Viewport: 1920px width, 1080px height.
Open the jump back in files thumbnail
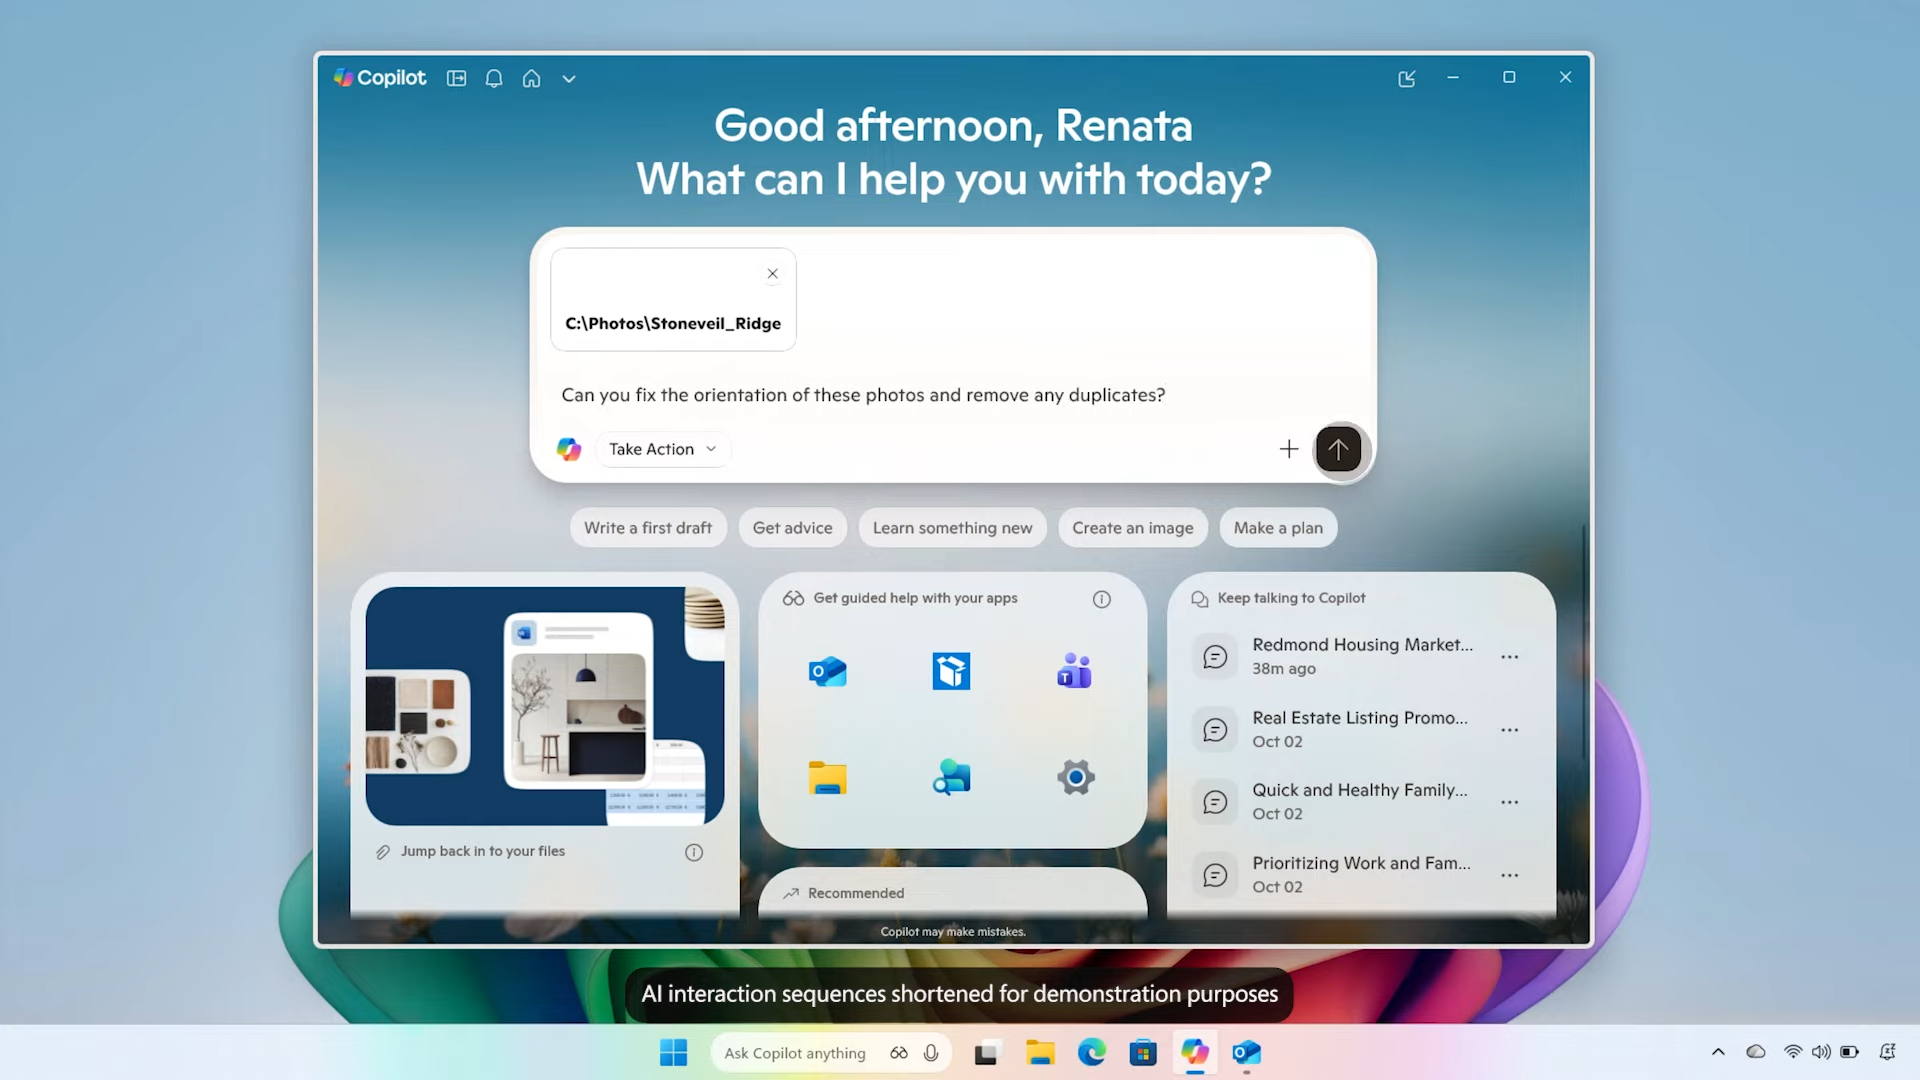545,706
